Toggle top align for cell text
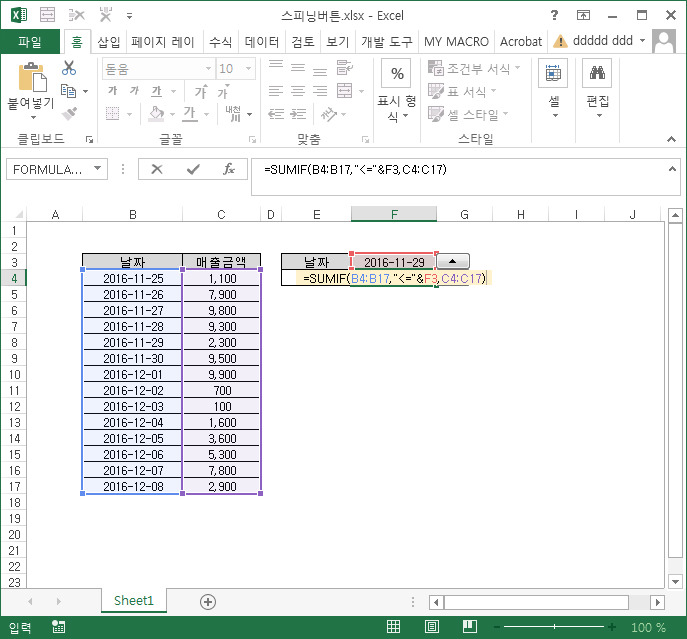Viewport: 687px width, 639px height. point(276,67)
